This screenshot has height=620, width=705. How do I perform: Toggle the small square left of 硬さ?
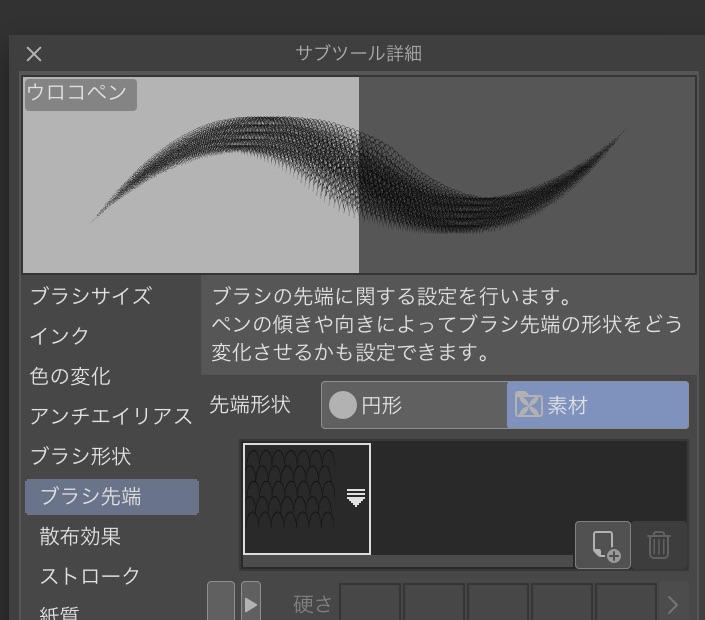click(221, 603)
